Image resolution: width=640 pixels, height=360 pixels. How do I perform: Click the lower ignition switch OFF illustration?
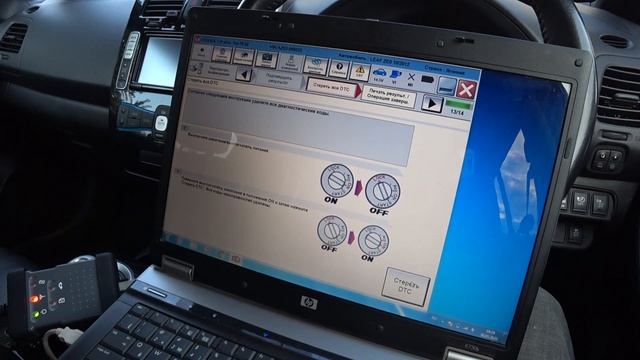[332, 233]
